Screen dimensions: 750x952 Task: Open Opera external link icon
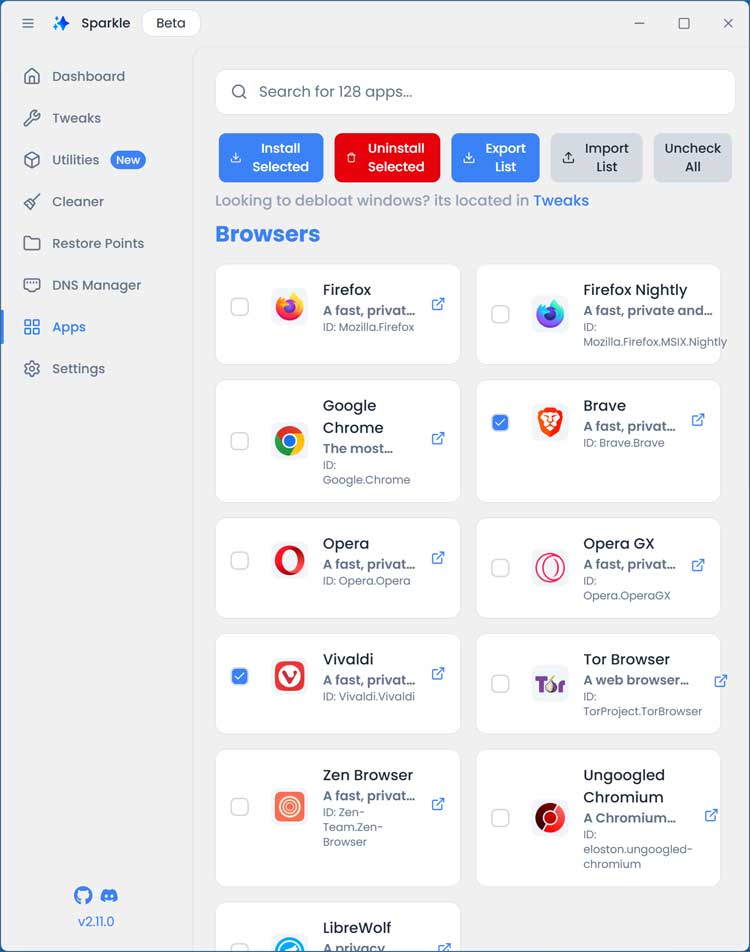point(438,557)
